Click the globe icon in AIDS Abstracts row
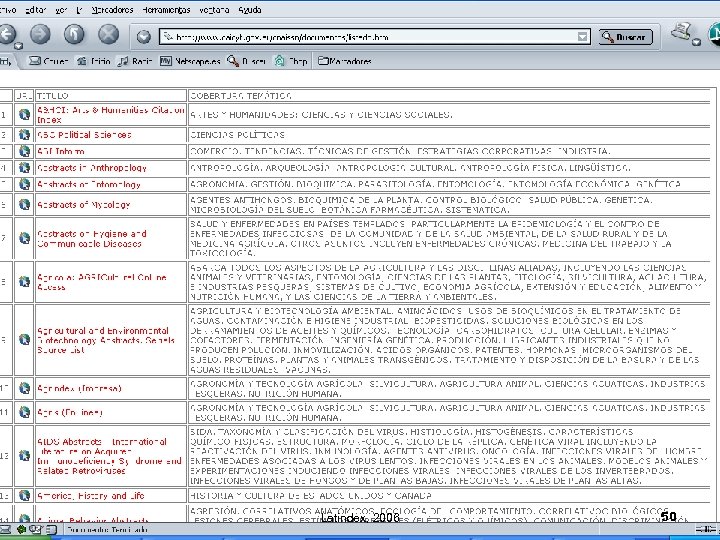The width and height of the screenshot is (720, 540). pos(24,456)
